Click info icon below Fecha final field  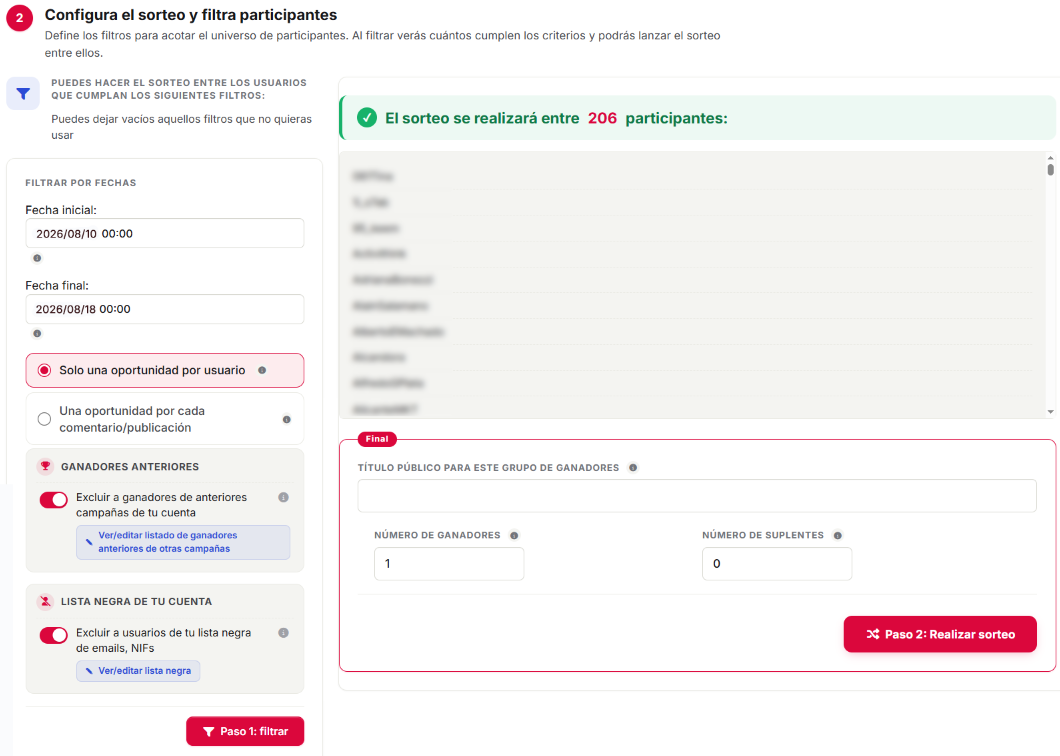[x=37, y=333]
